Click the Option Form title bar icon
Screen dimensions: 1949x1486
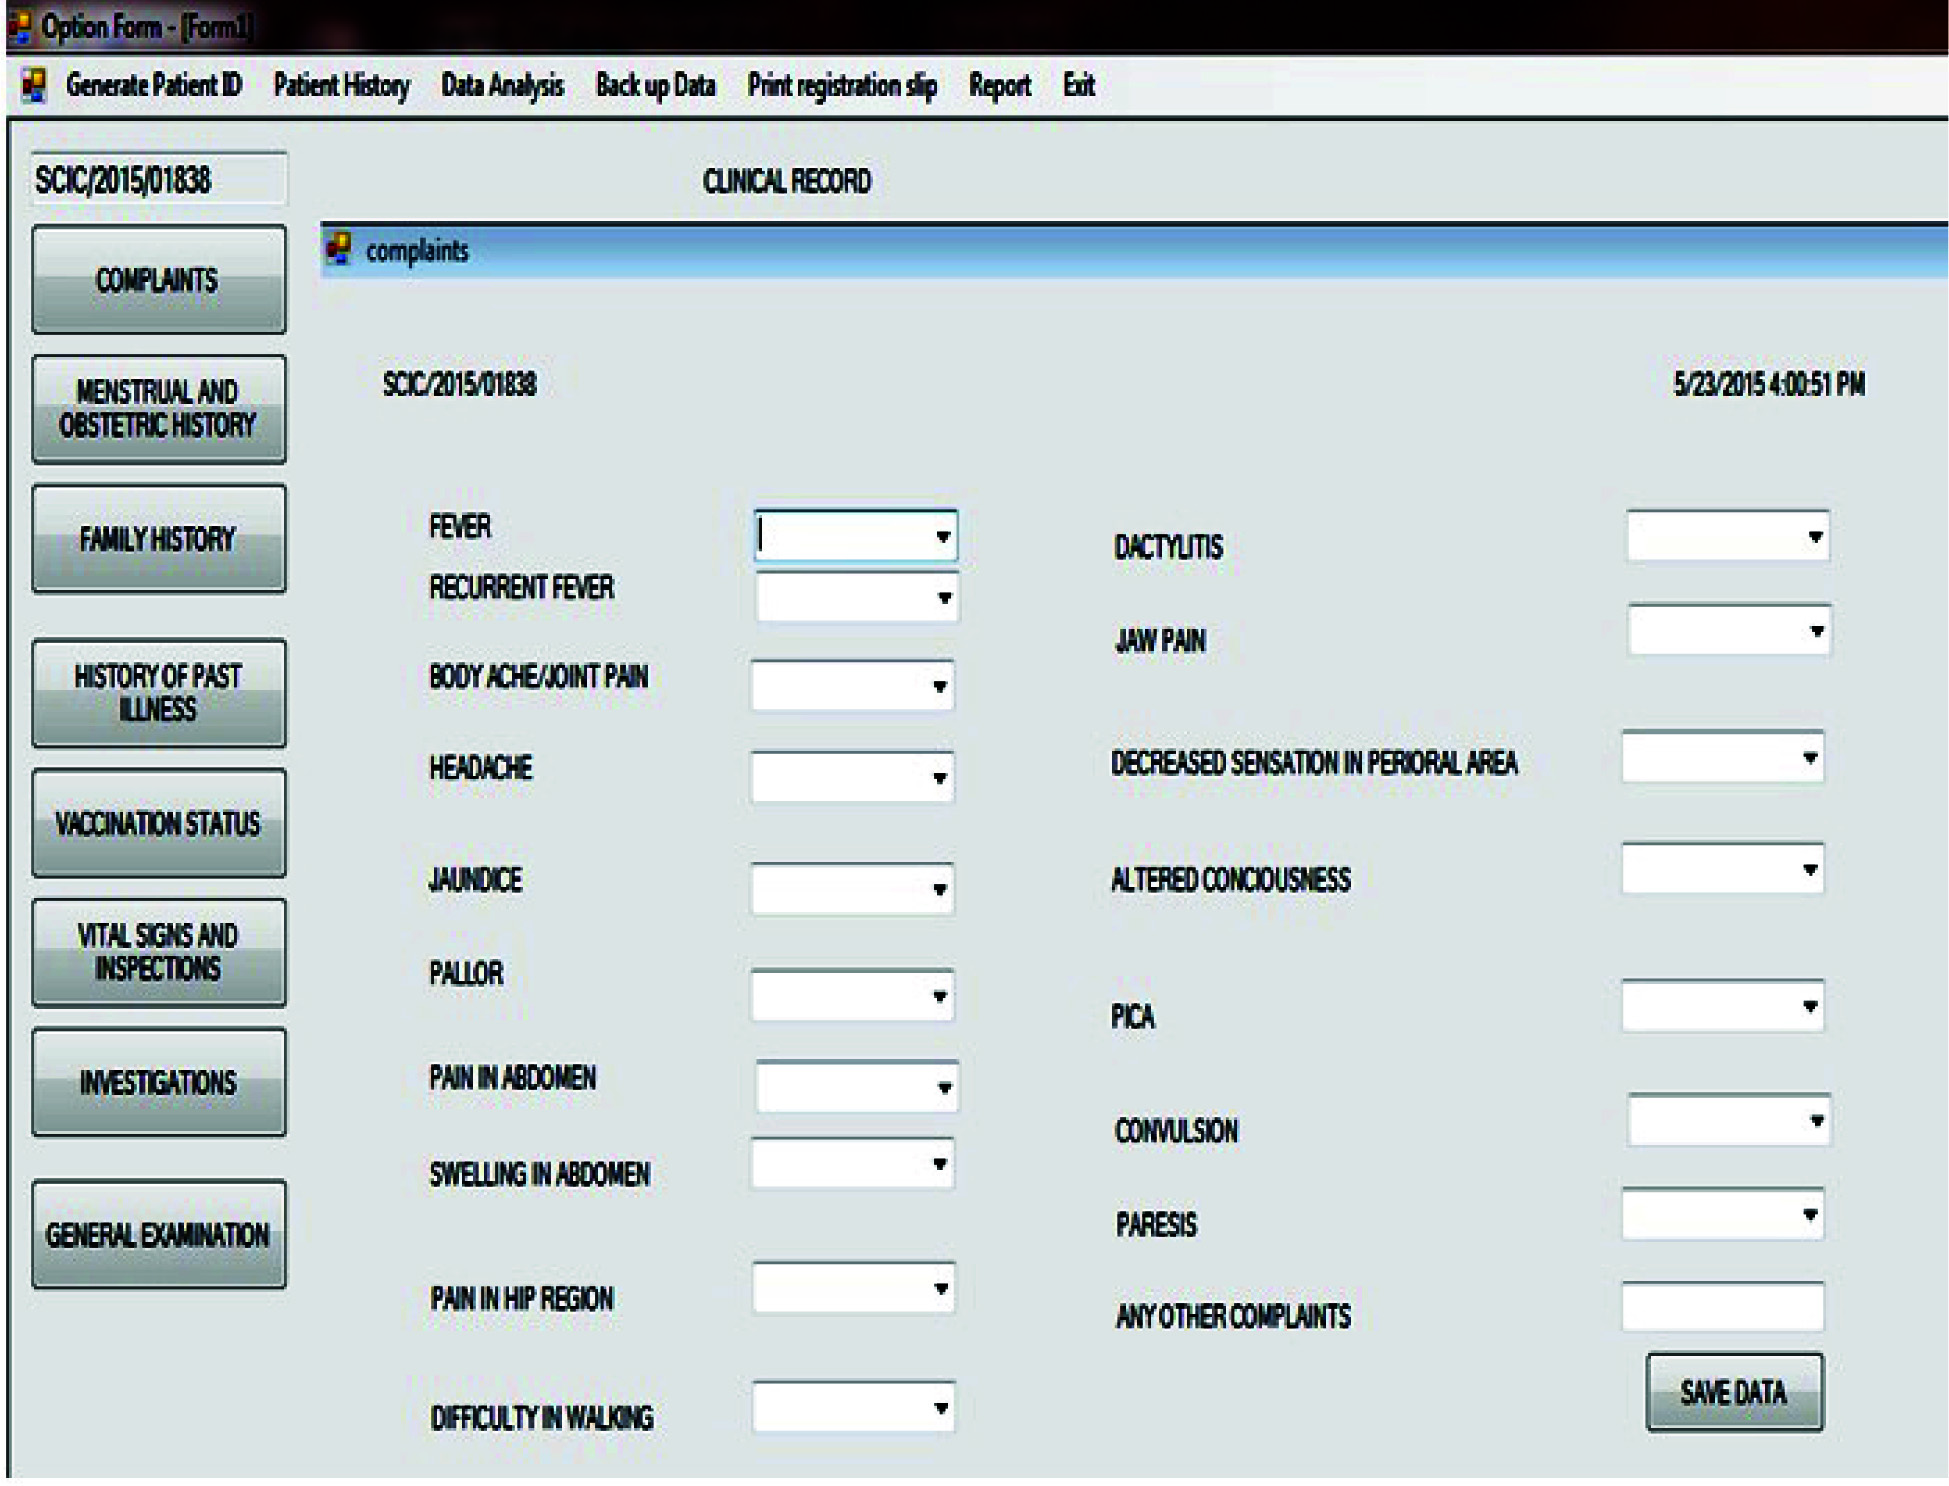19,26
